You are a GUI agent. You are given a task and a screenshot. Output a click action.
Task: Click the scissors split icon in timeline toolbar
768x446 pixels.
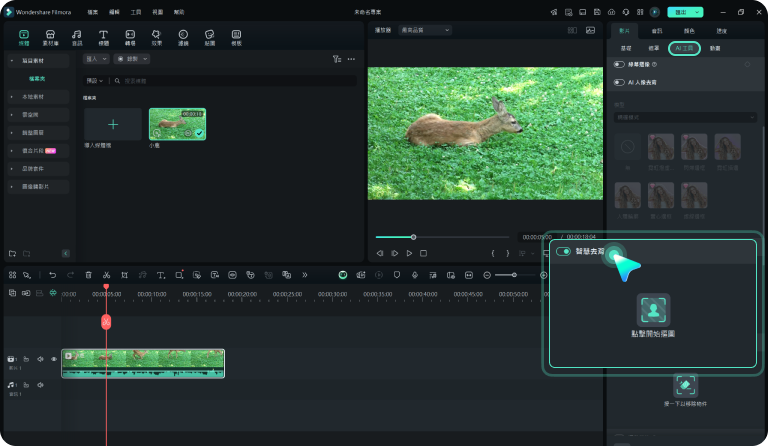click(106, 275)
